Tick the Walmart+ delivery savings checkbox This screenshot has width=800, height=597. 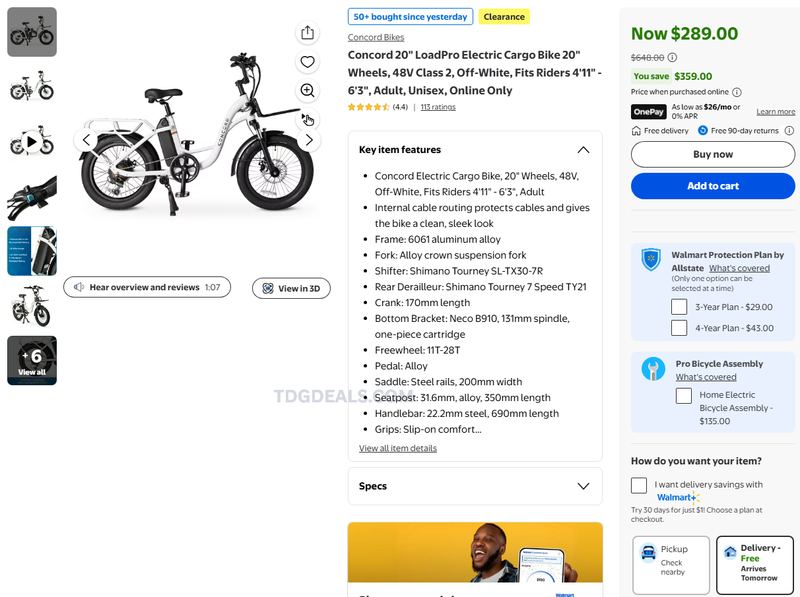click(639, 485)
